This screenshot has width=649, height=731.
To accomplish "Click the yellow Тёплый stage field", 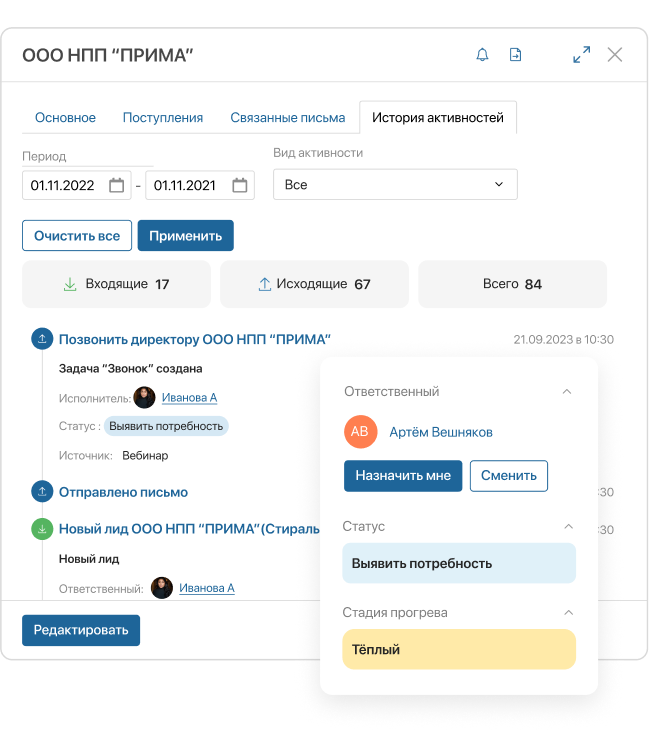I will tap(459, 649).
